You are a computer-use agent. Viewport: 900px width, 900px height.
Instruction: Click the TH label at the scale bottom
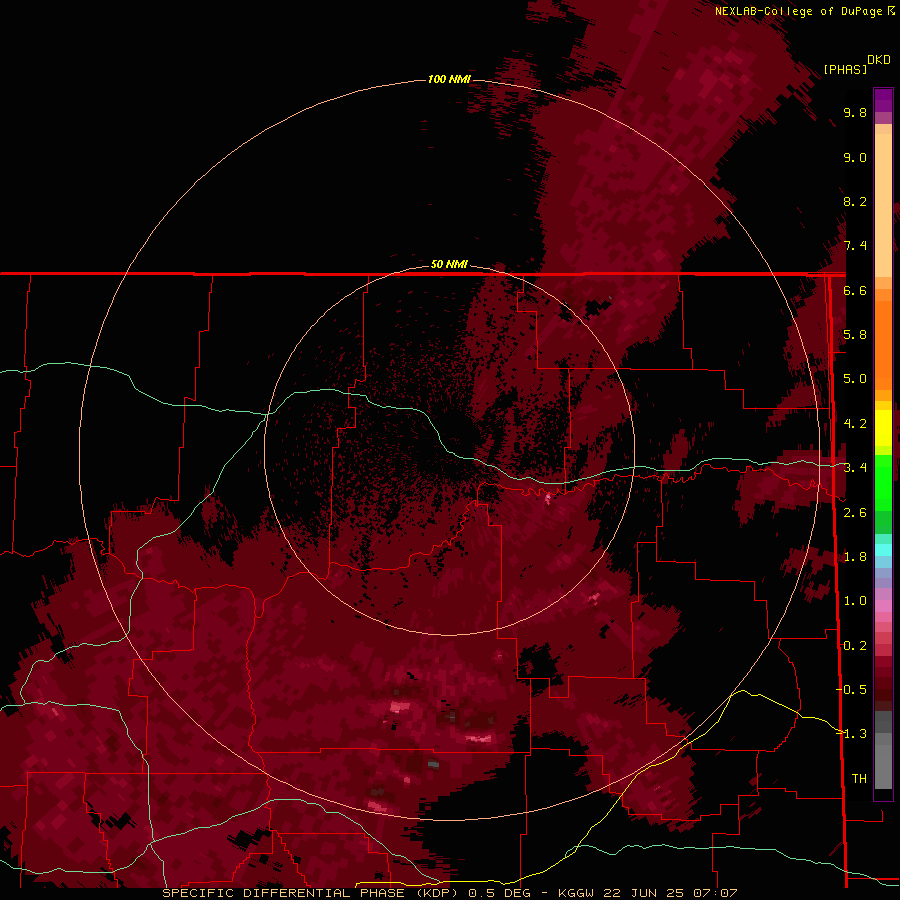859,778
